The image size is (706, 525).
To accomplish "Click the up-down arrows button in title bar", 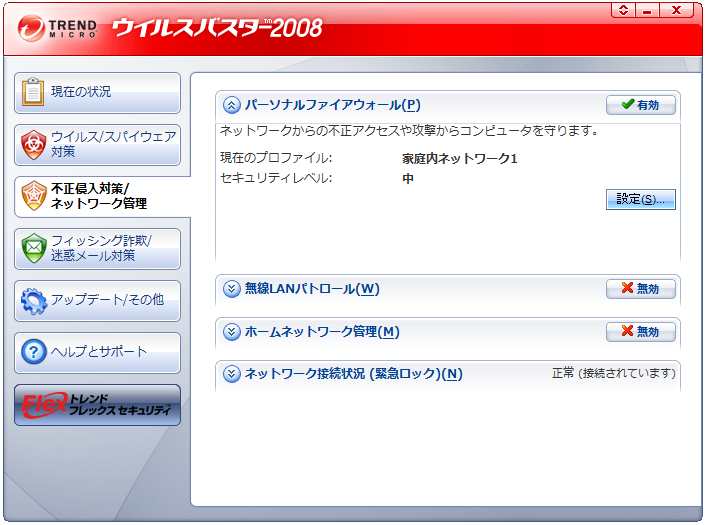I will pos(624,10).
